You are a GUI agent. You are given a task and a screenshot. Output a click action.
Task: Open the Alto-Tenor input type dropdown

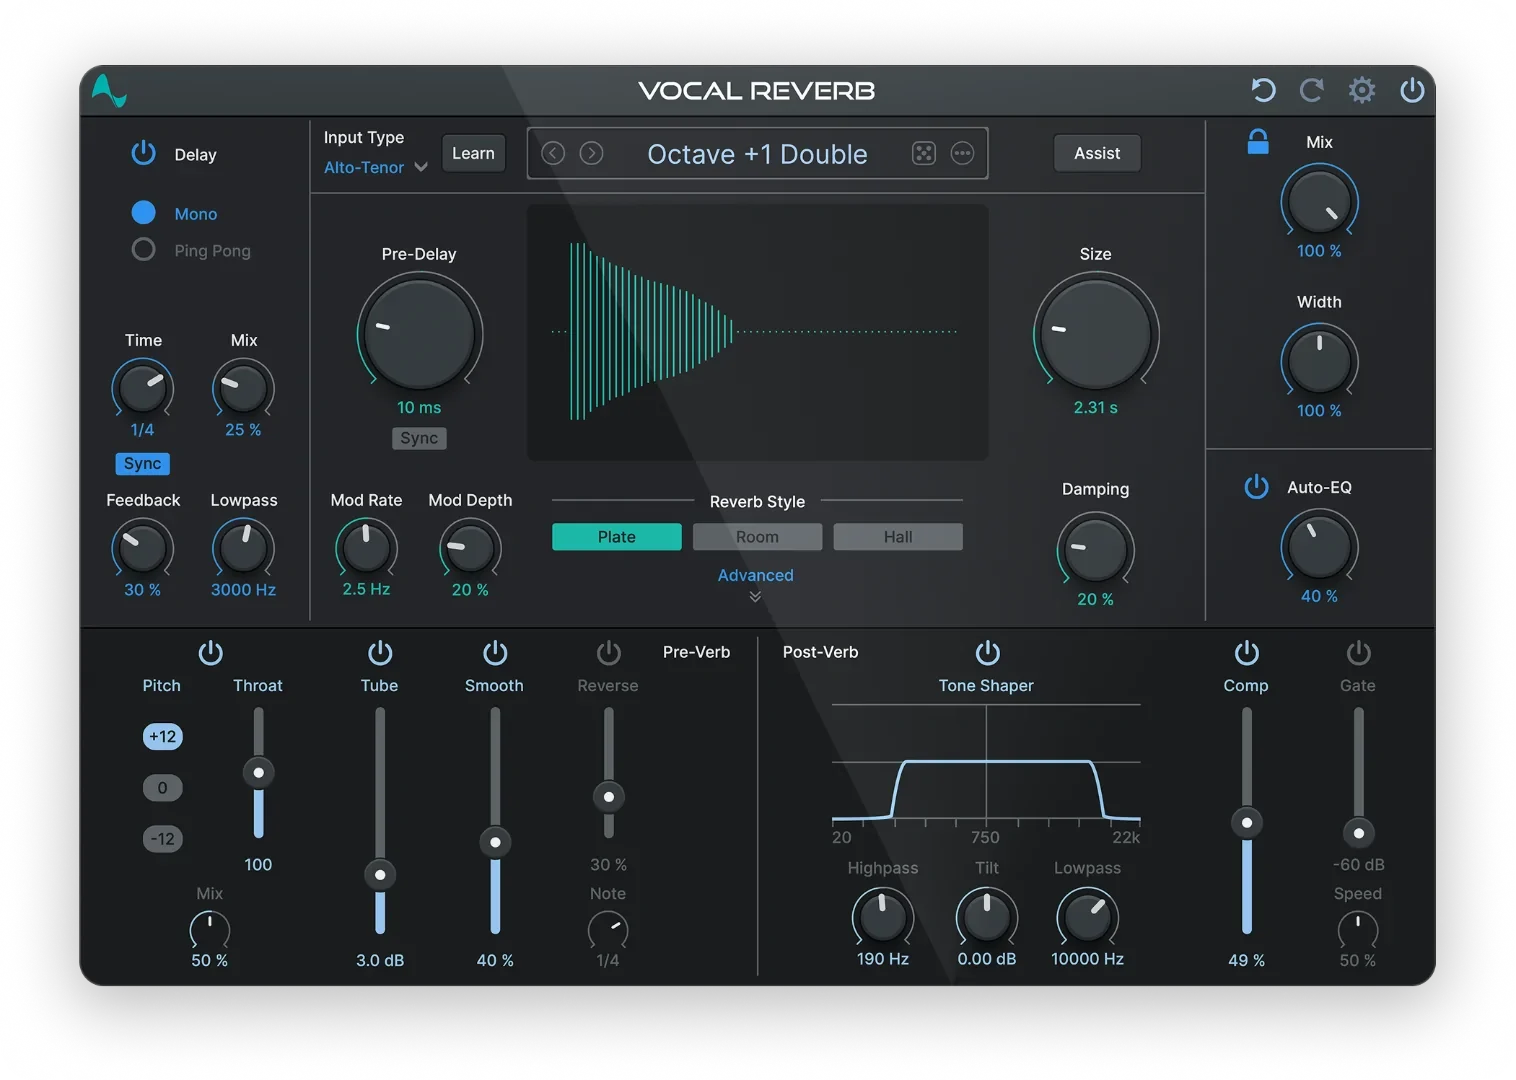375,167
